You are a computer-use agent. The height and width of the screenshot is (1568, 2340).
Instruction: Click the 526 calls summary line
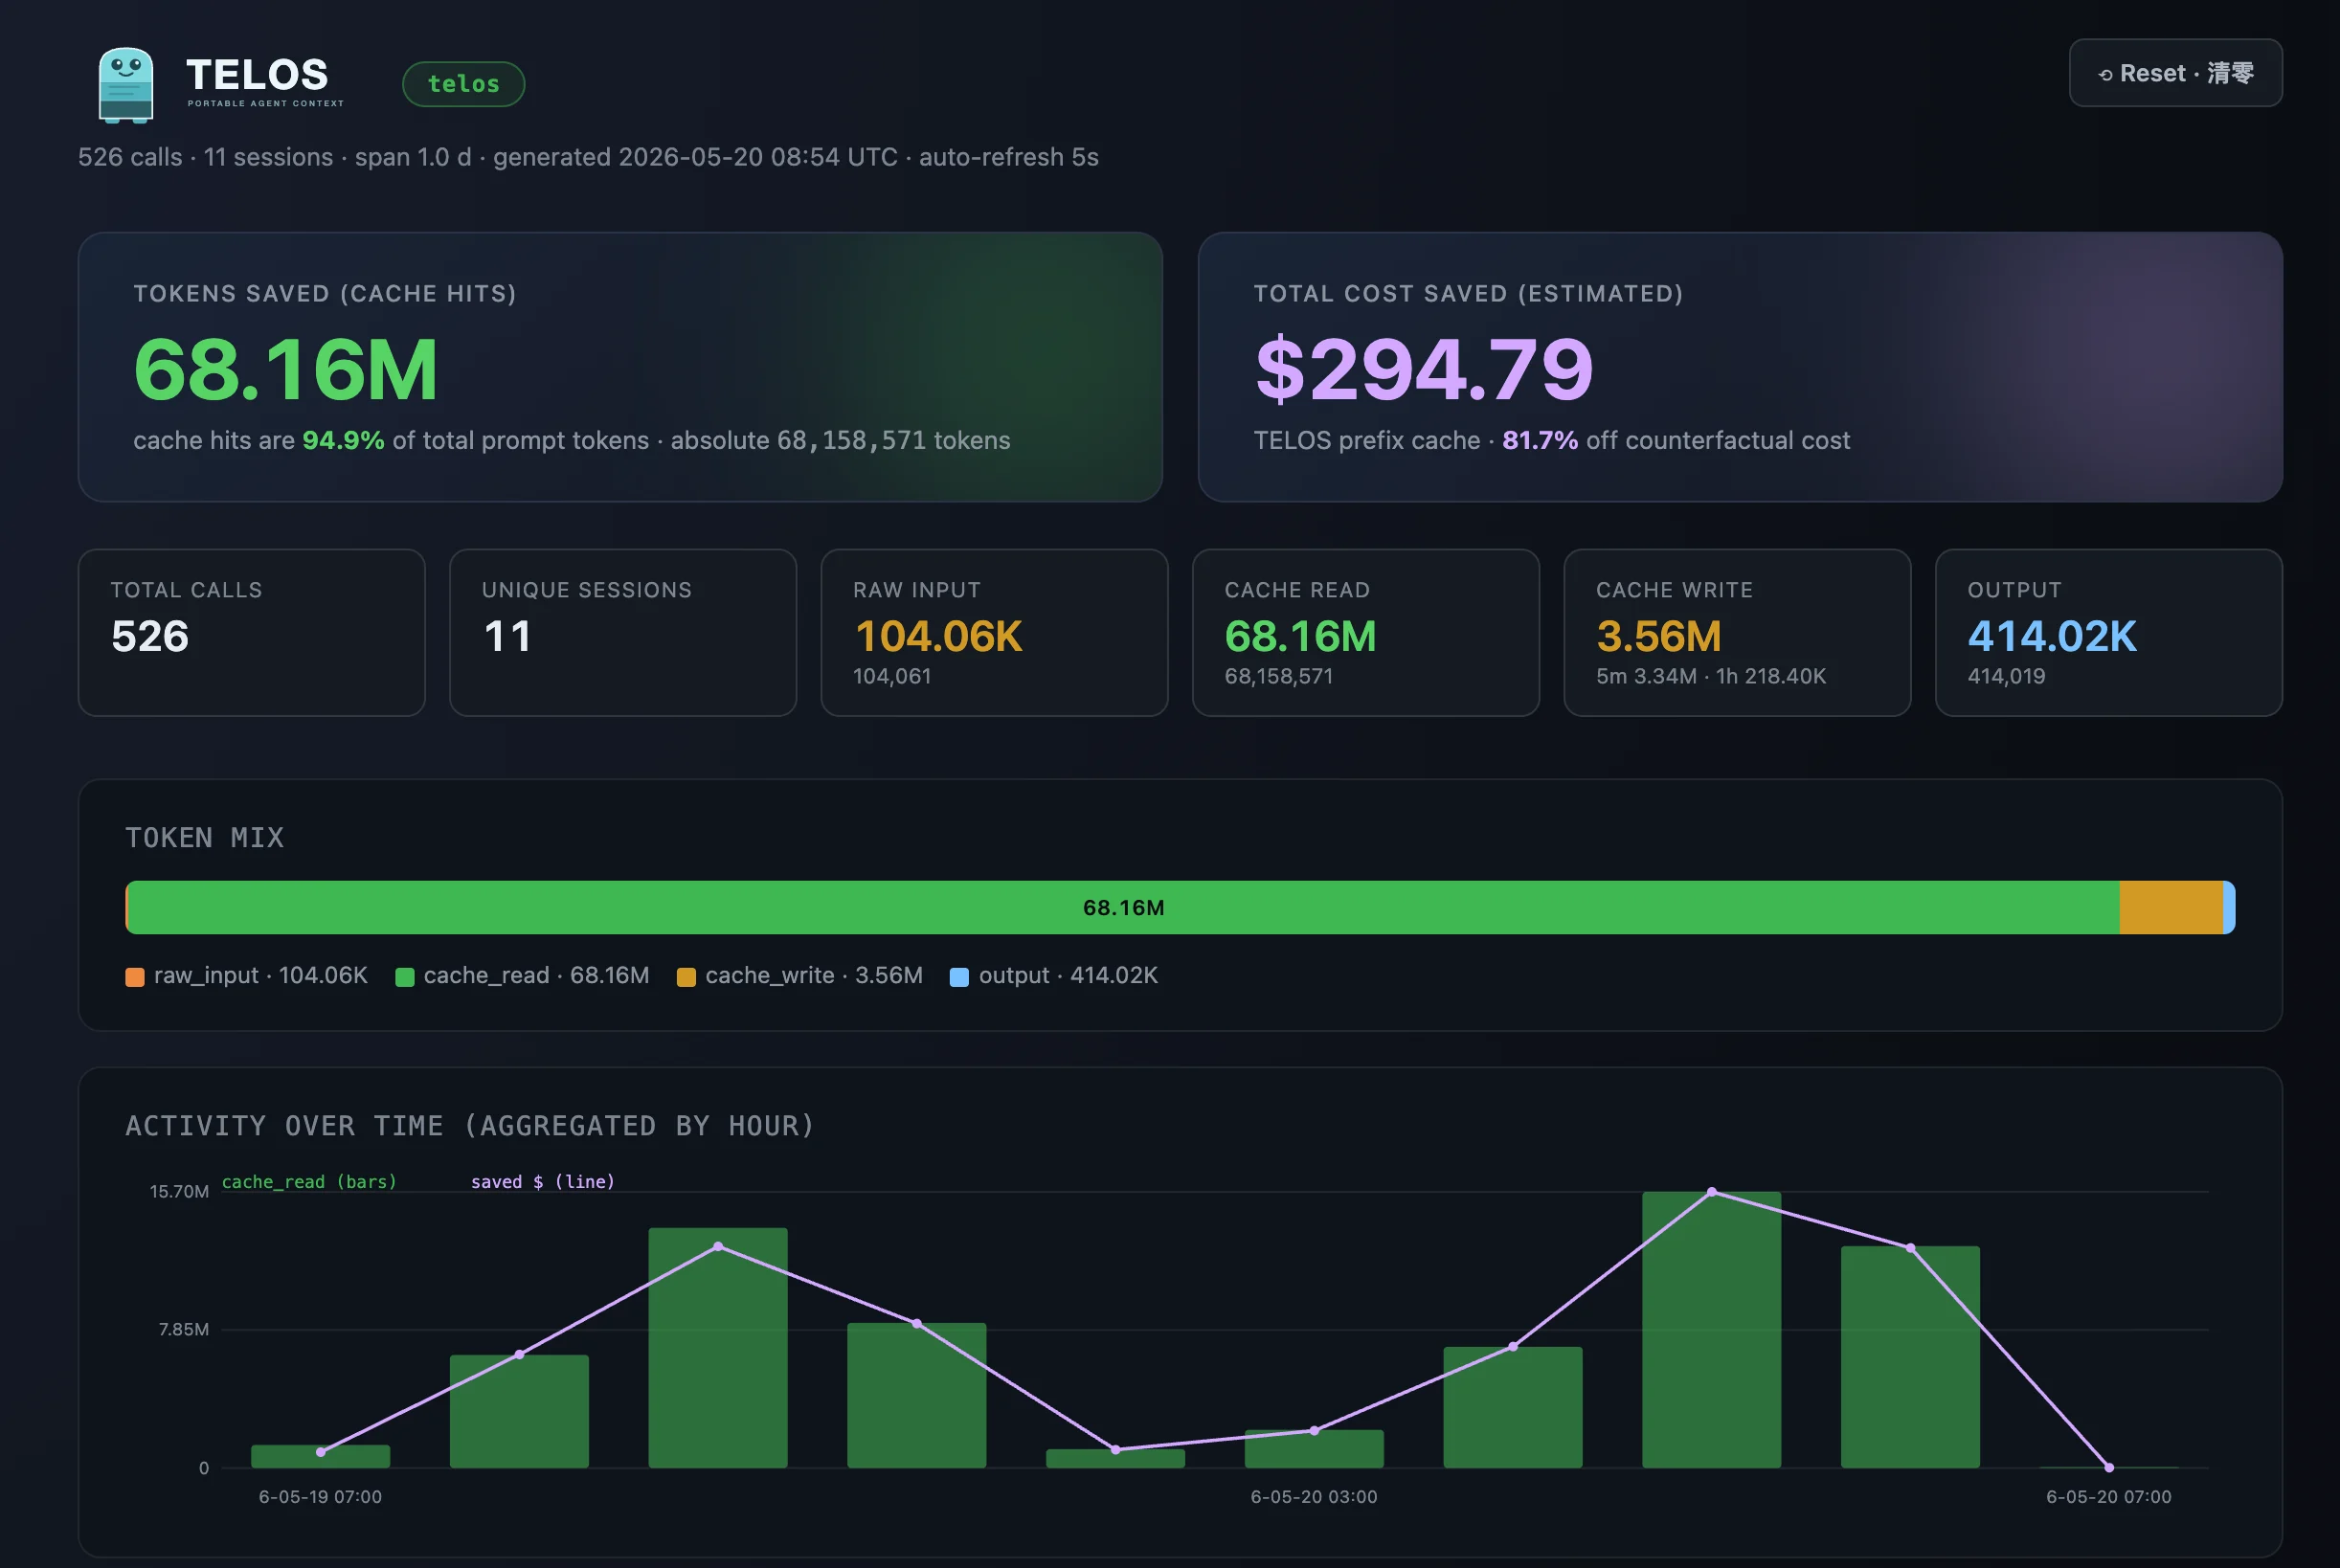[588, 157]
